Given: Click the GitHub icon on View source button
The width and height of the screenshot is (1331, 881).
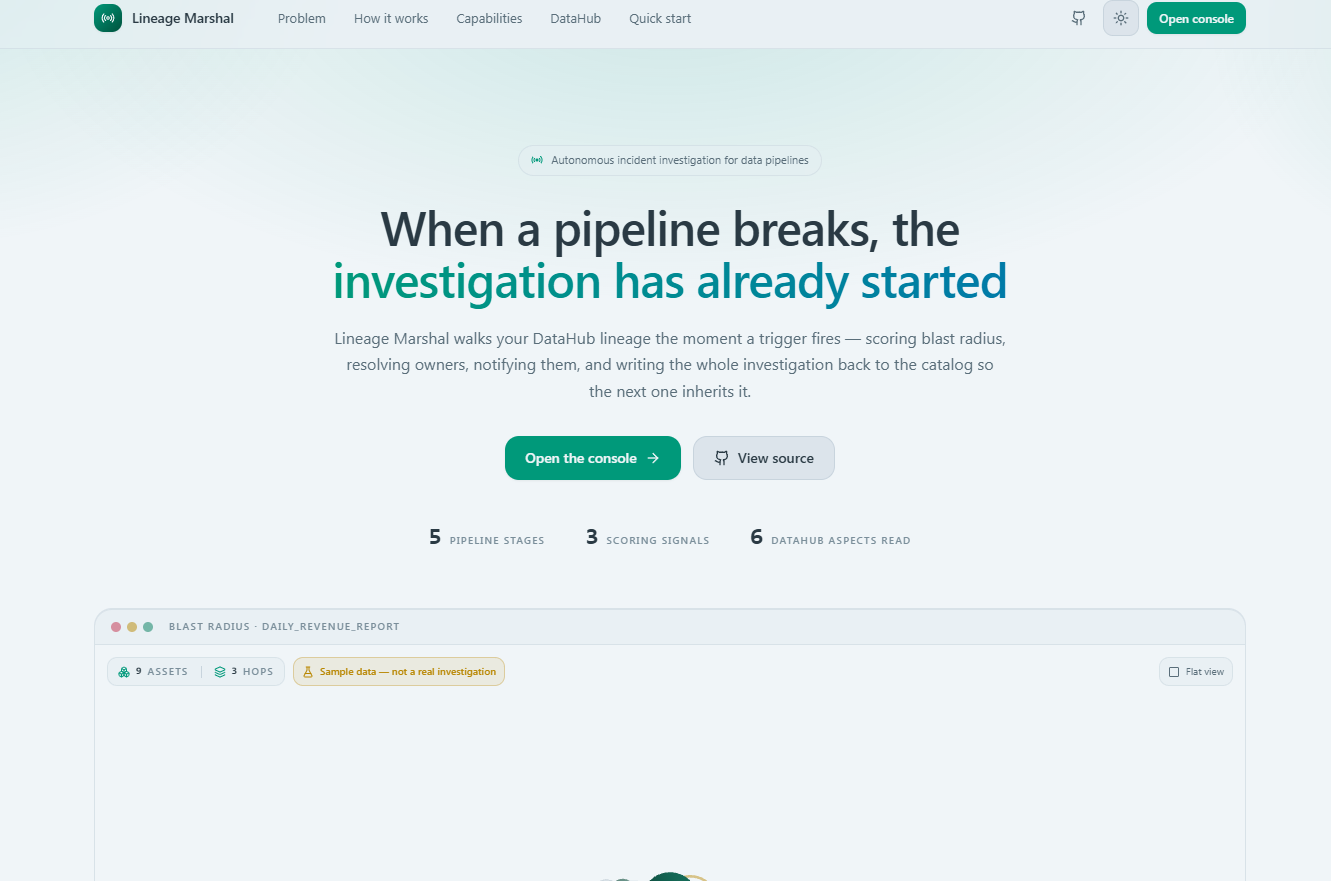Looking at the screenshot, I should [x=721, y=458].
